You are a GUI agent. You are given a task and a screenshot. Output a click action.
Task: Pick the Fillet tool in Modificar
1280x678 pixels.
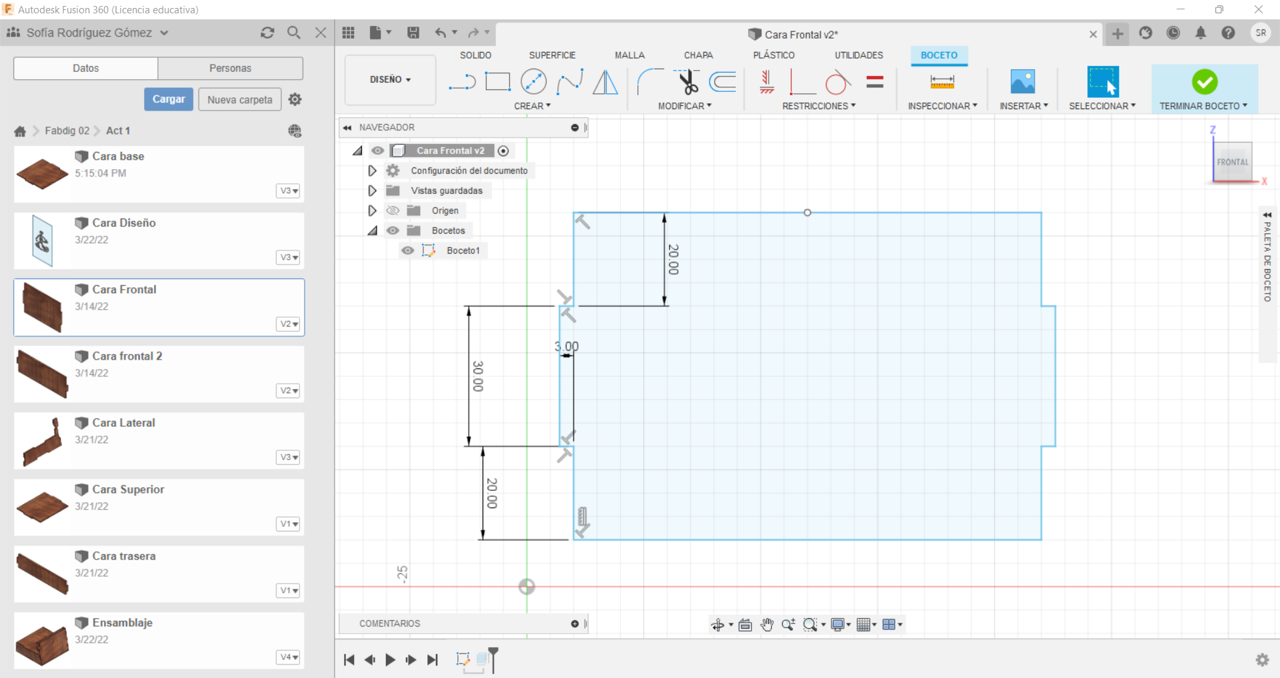(651, 82)
